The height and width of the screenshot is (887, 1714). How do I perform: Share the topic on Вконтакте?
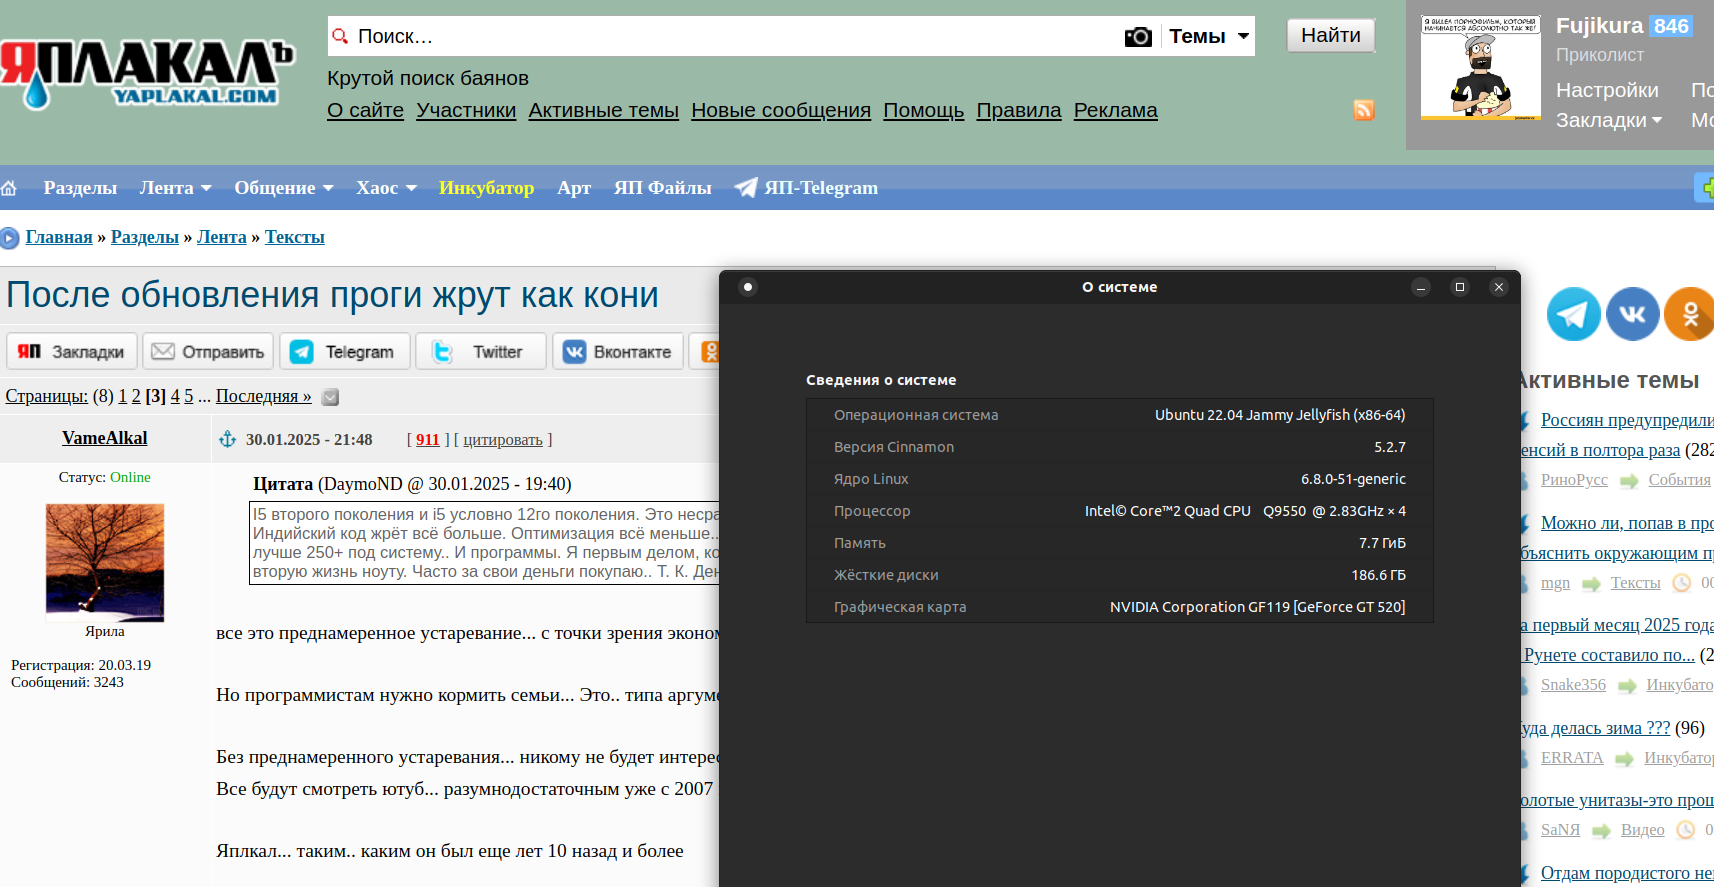[x=618, y=352]
